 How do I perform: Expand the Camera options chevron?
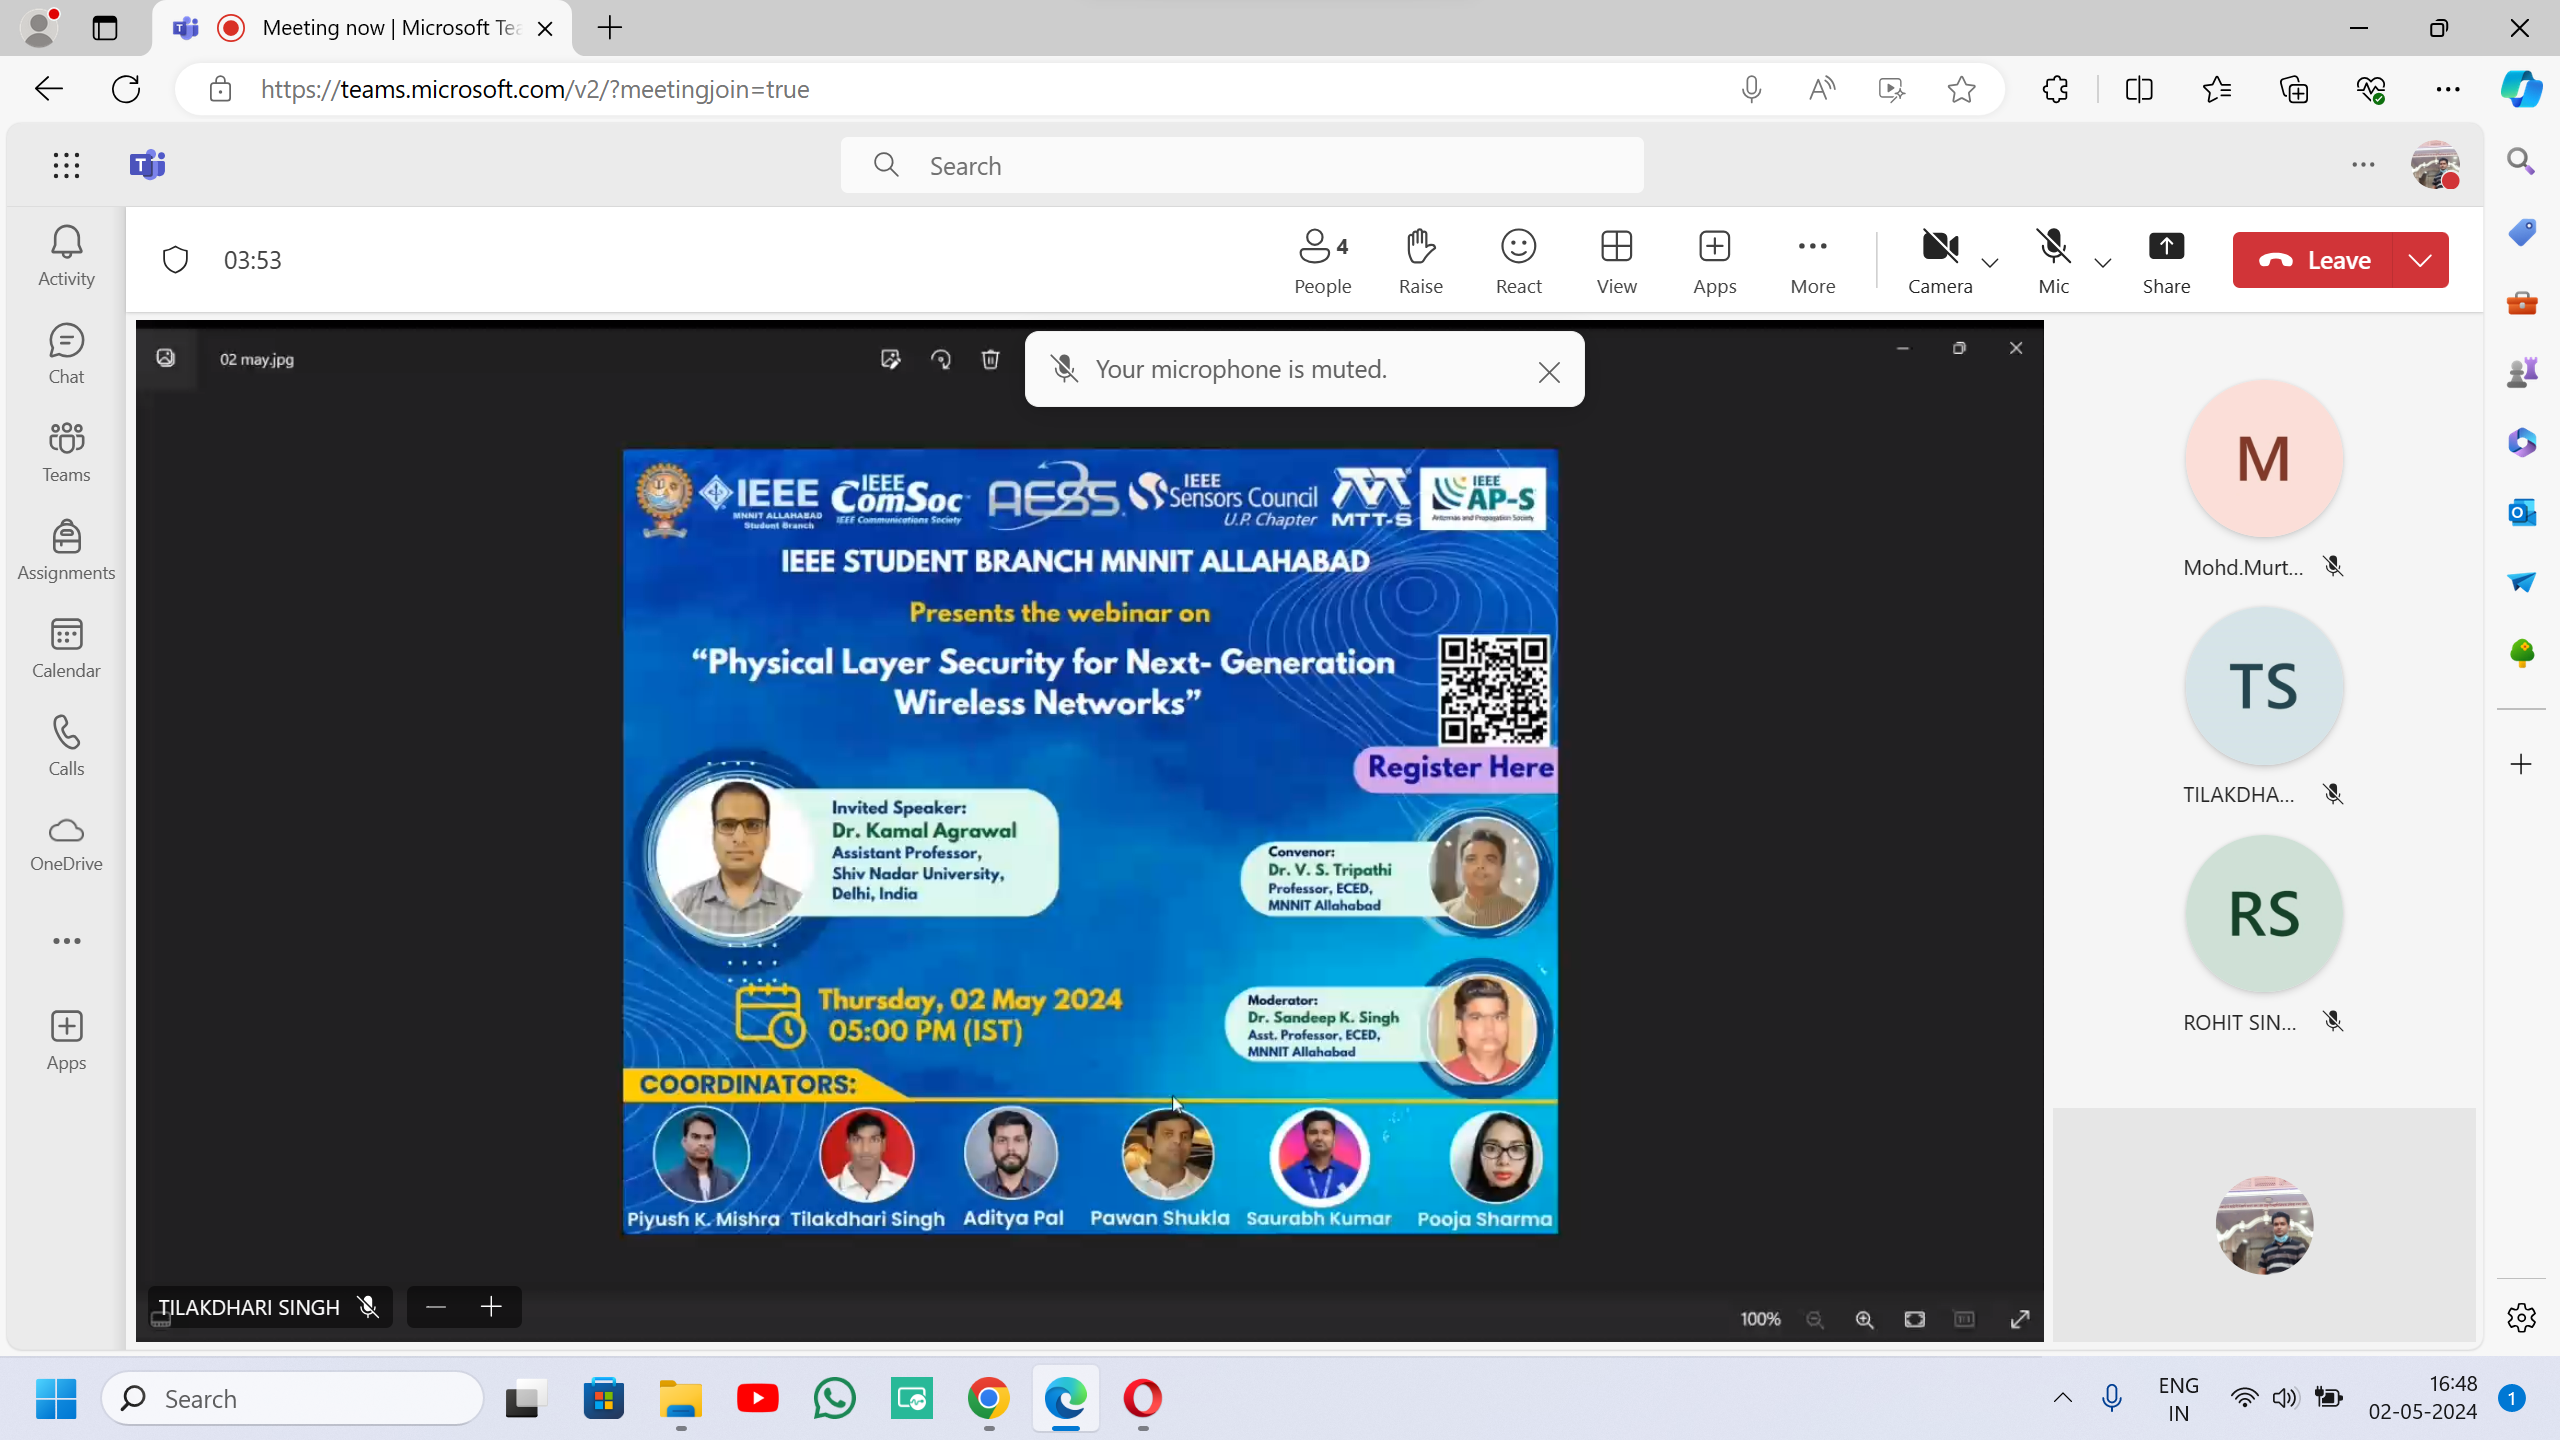(x=1990, y=263)
